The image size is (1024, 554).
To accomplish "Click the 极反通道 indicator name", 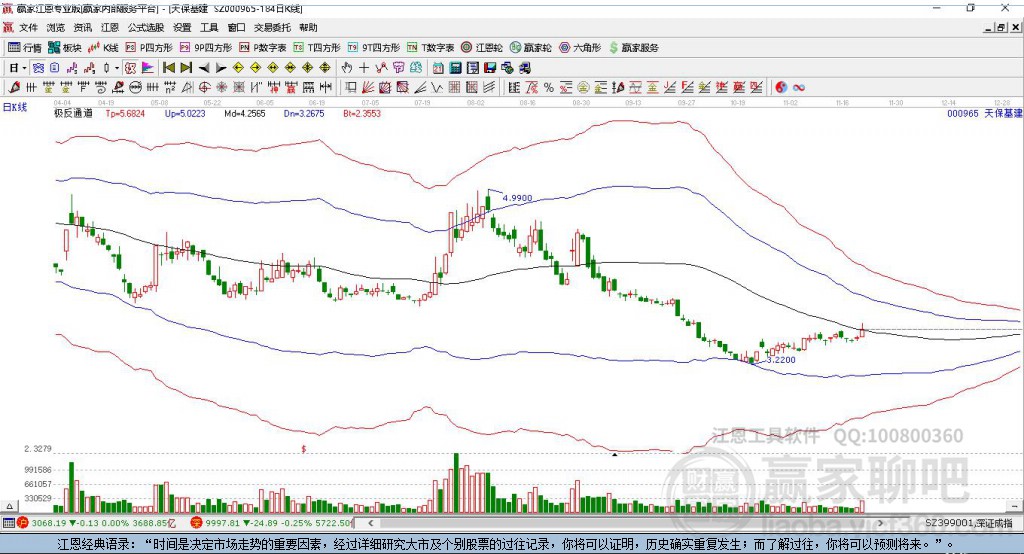I will coord(73,114).
